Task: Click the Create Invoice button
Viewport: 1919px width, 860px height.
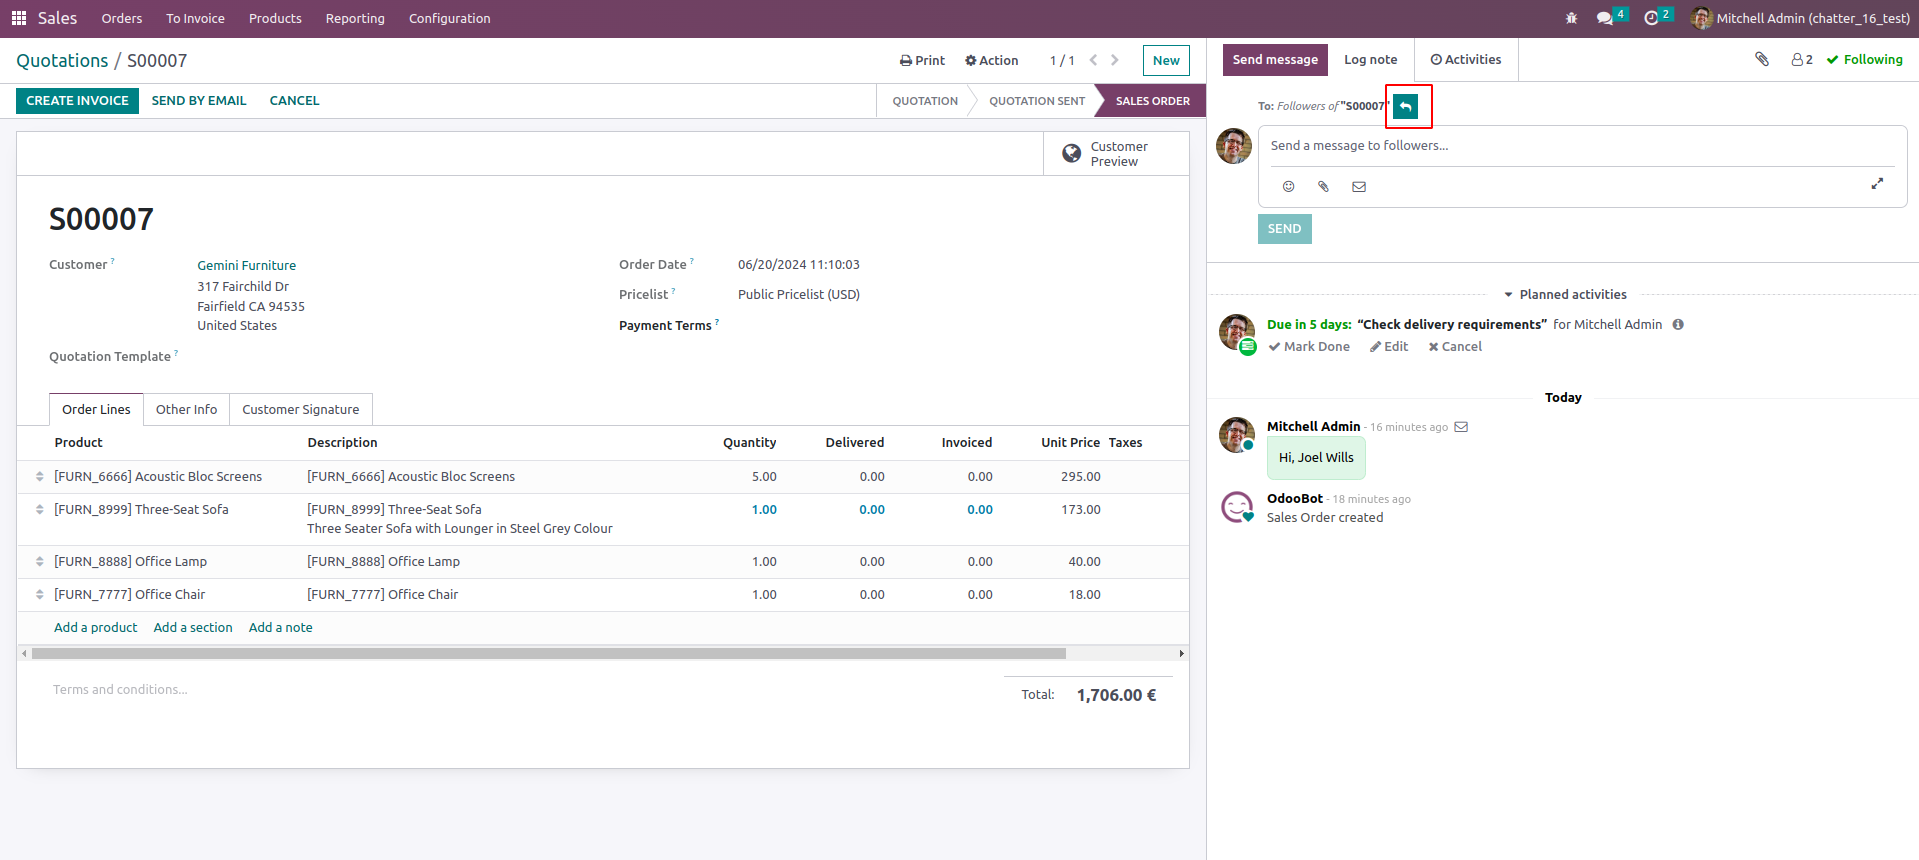Action: pos(77,101)
